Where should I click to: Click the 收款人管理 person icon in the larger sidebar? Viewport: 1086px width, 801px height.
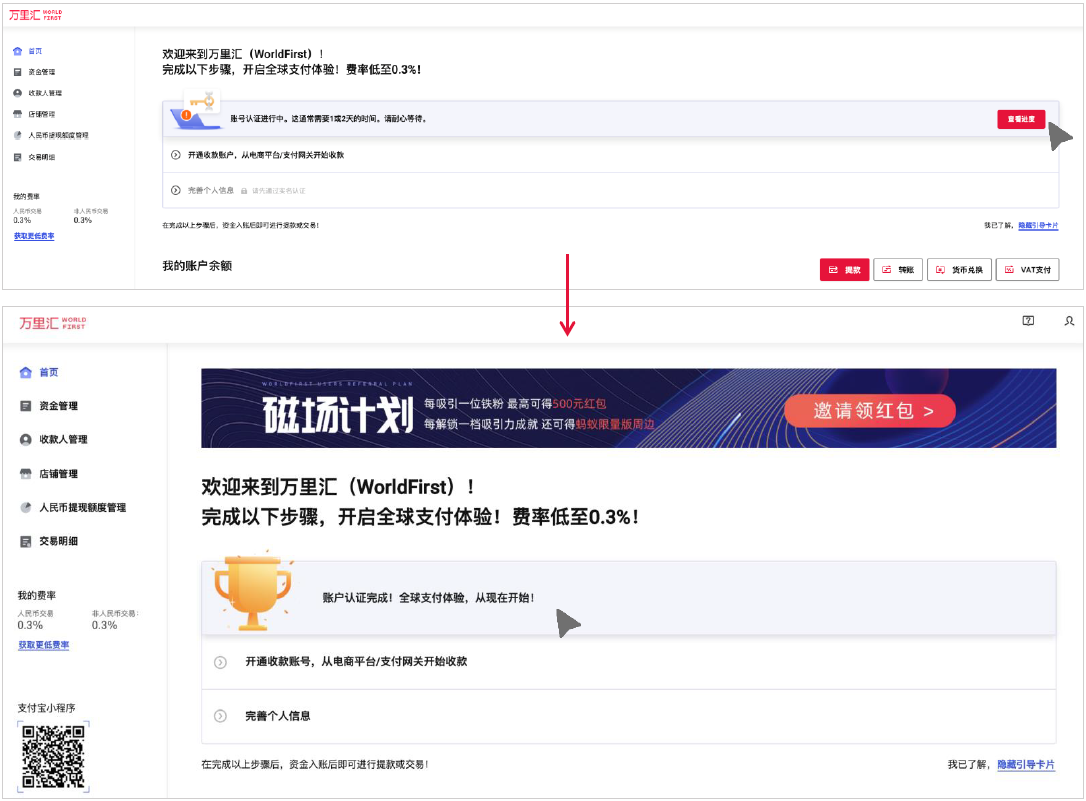coord(26,440)
